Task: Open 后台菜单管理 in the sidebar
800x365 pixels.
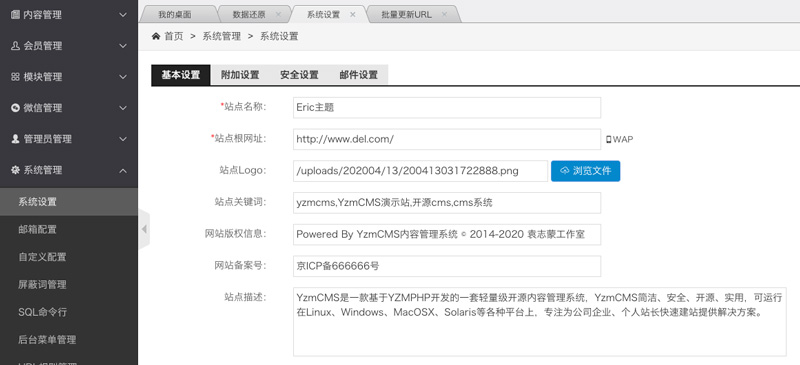Action: point(69,339)
